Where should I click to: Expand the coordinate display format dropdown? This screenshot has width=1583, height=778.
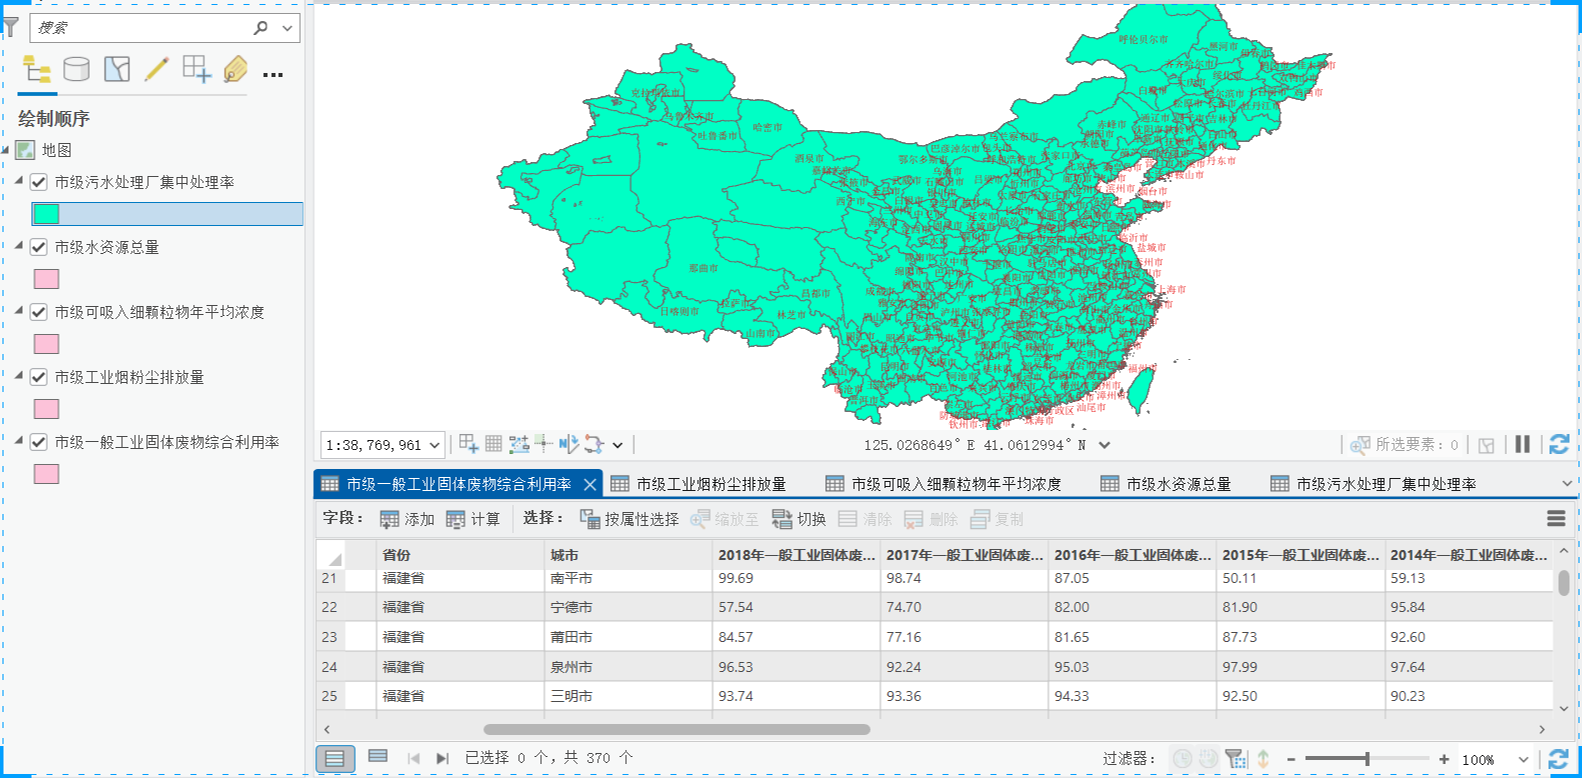[1104, 445]
